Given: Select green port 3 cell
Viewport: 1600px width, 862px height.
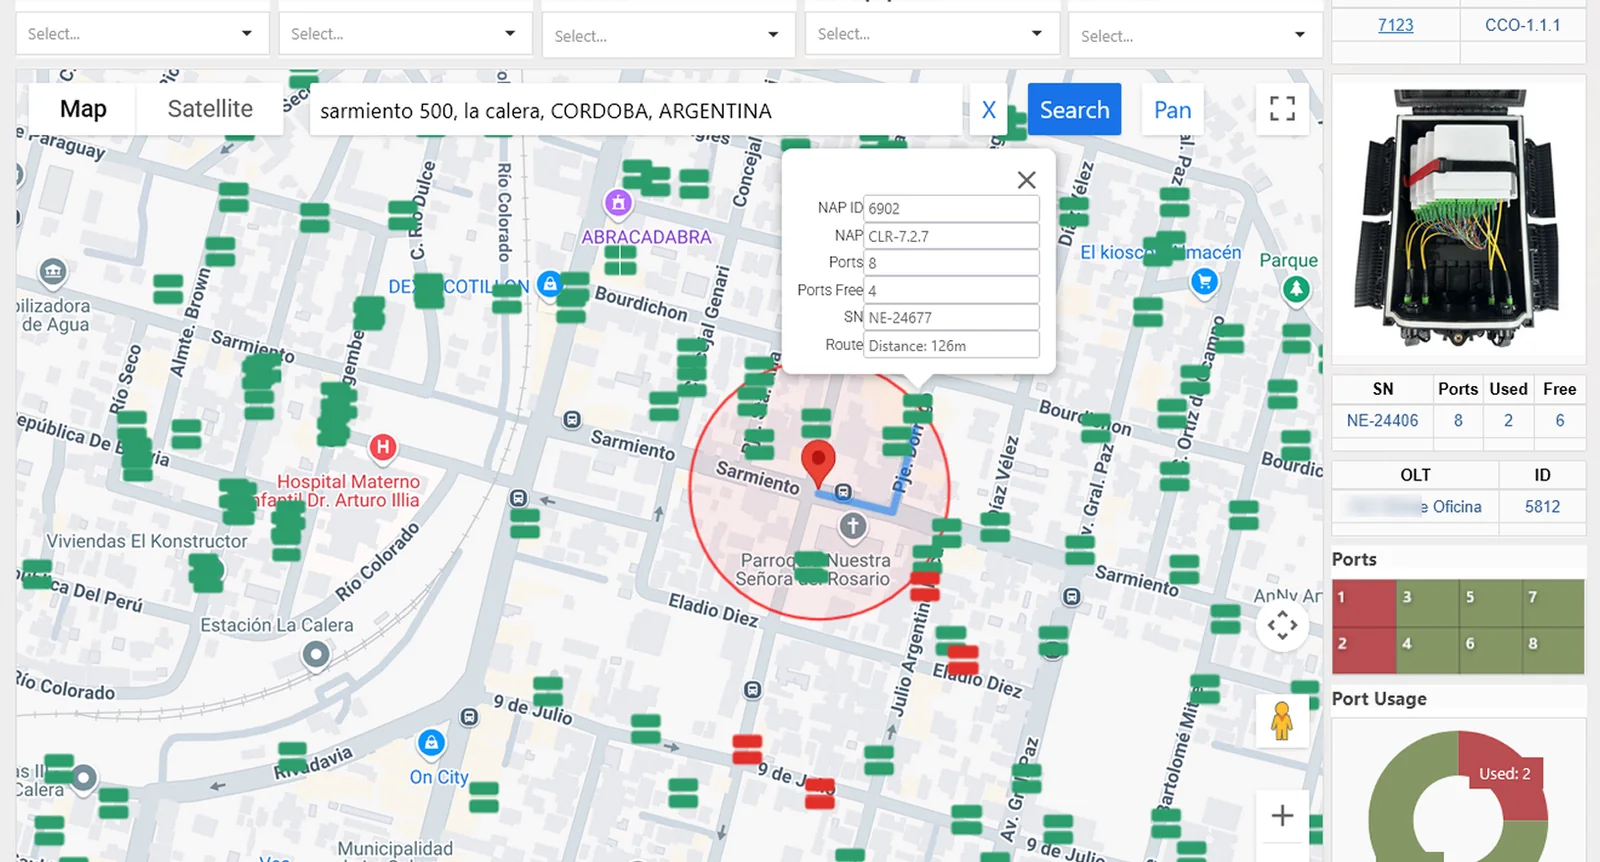Looking at the screenshot, I should pyautogui.click(x=1427, y=603).
